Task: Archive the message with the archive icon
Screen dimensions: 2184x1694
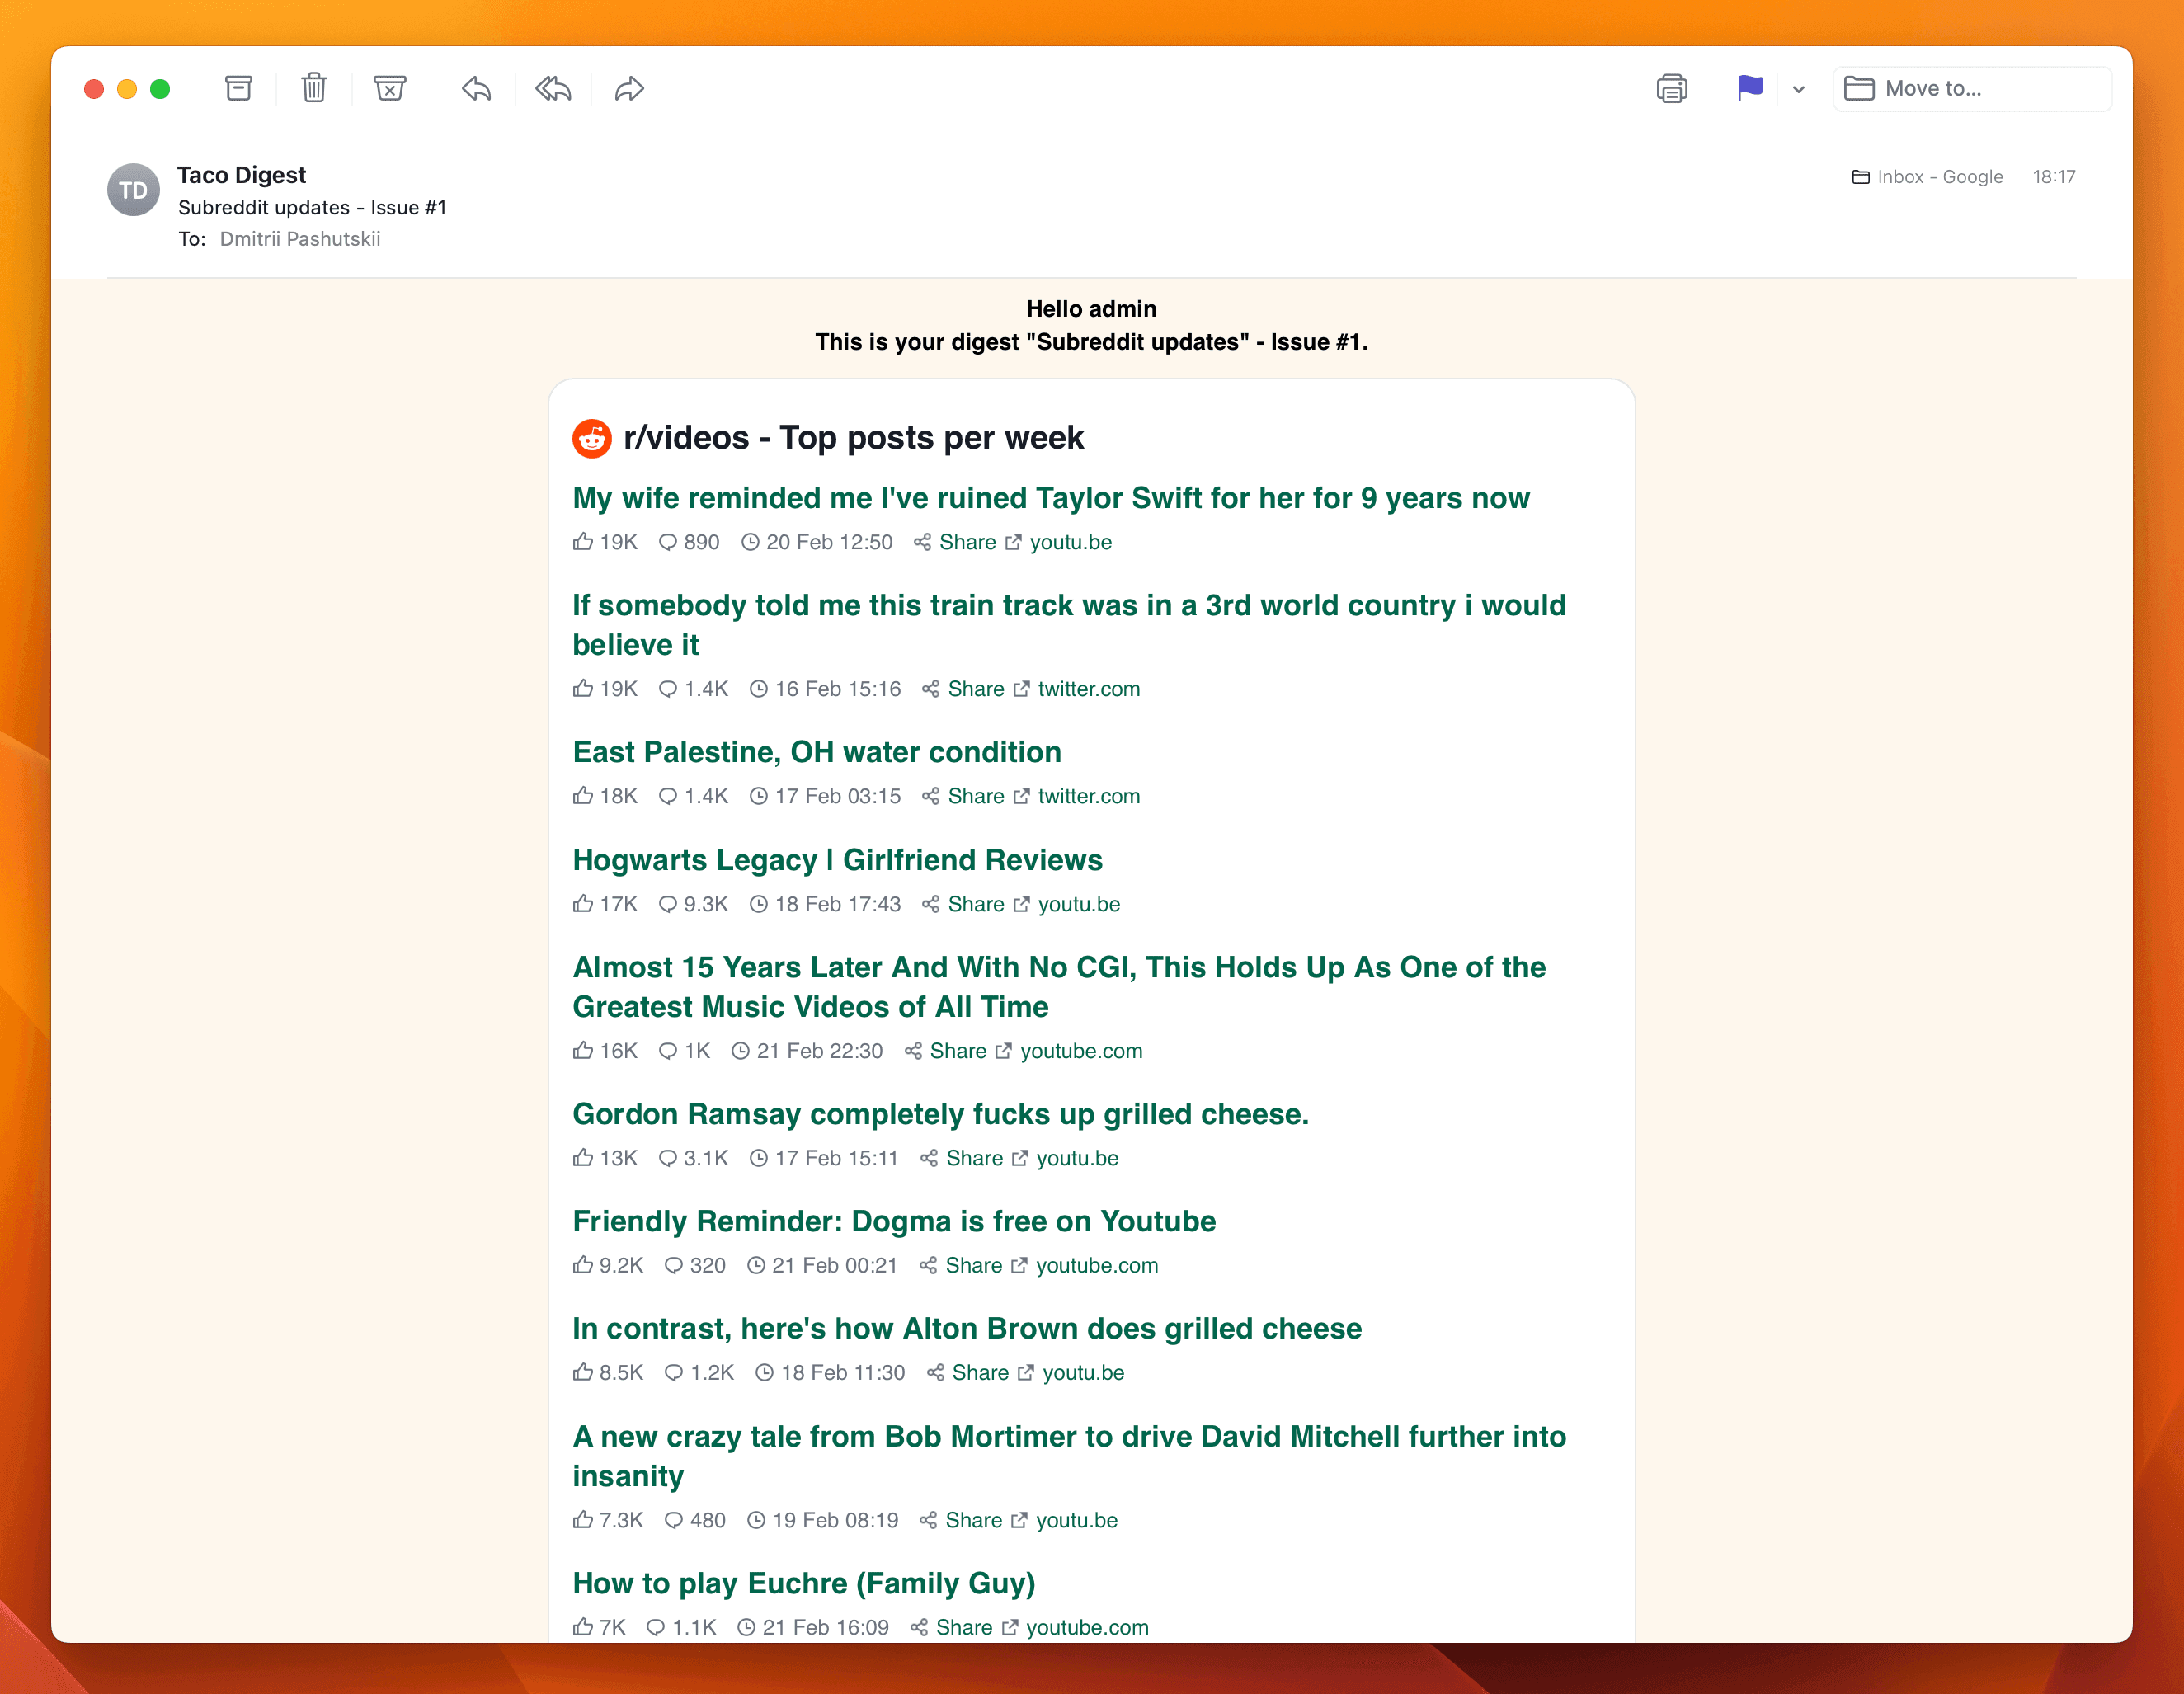Action: click(x=238, y=88)
